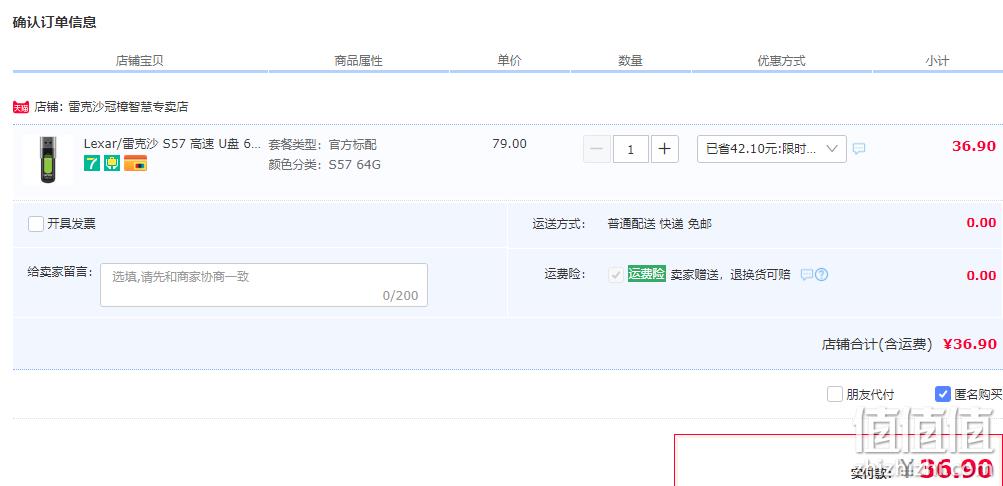The image size is (1003, 486).
Task: Click the 数量 column header
Action: pos(630,61)
